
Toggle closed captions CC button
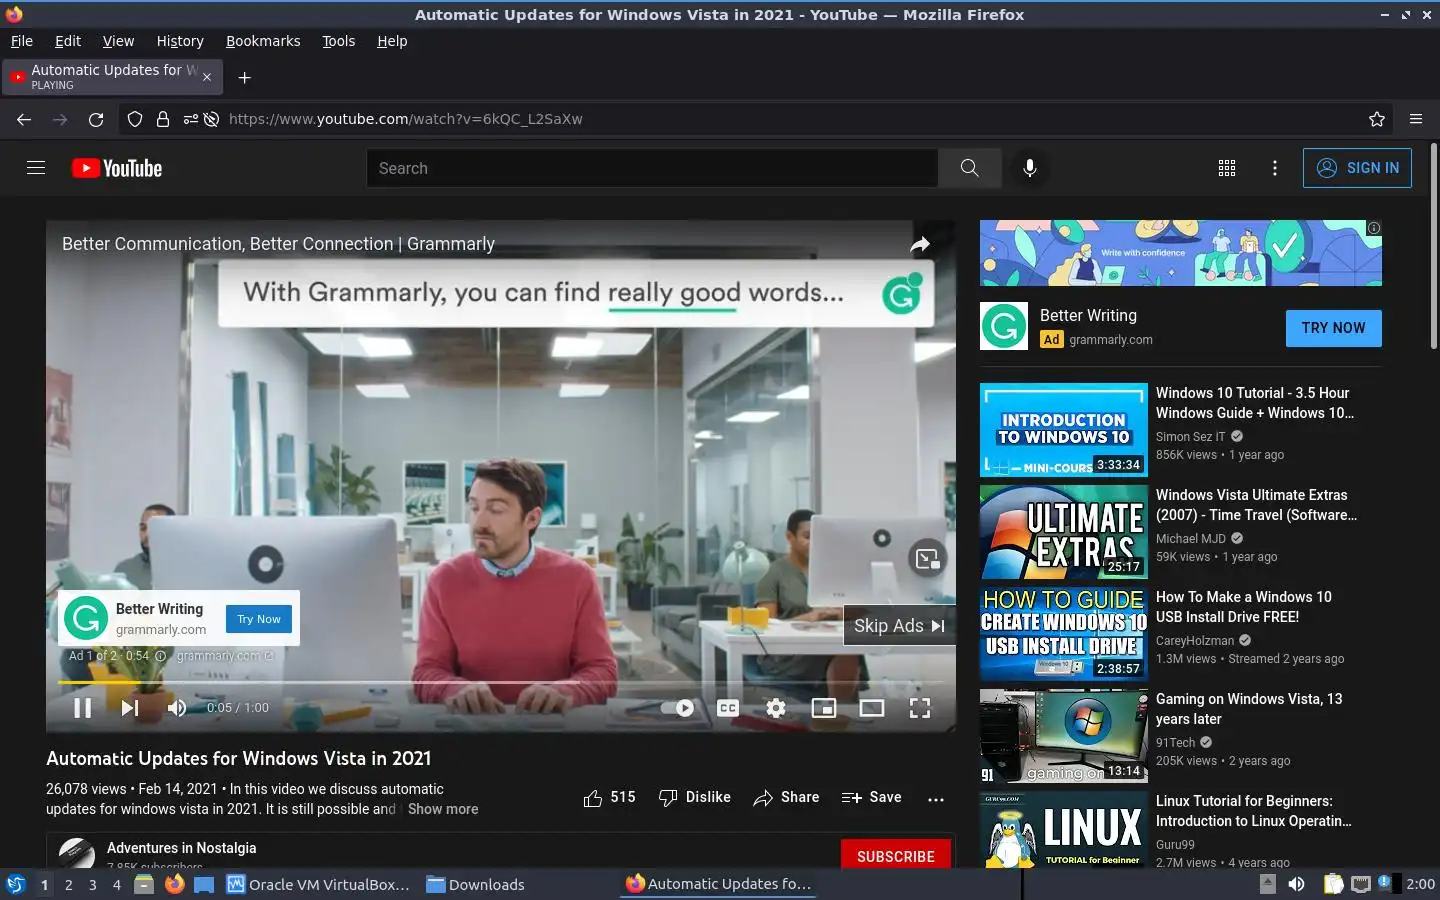pyautogui.click(x=728, y=708)
